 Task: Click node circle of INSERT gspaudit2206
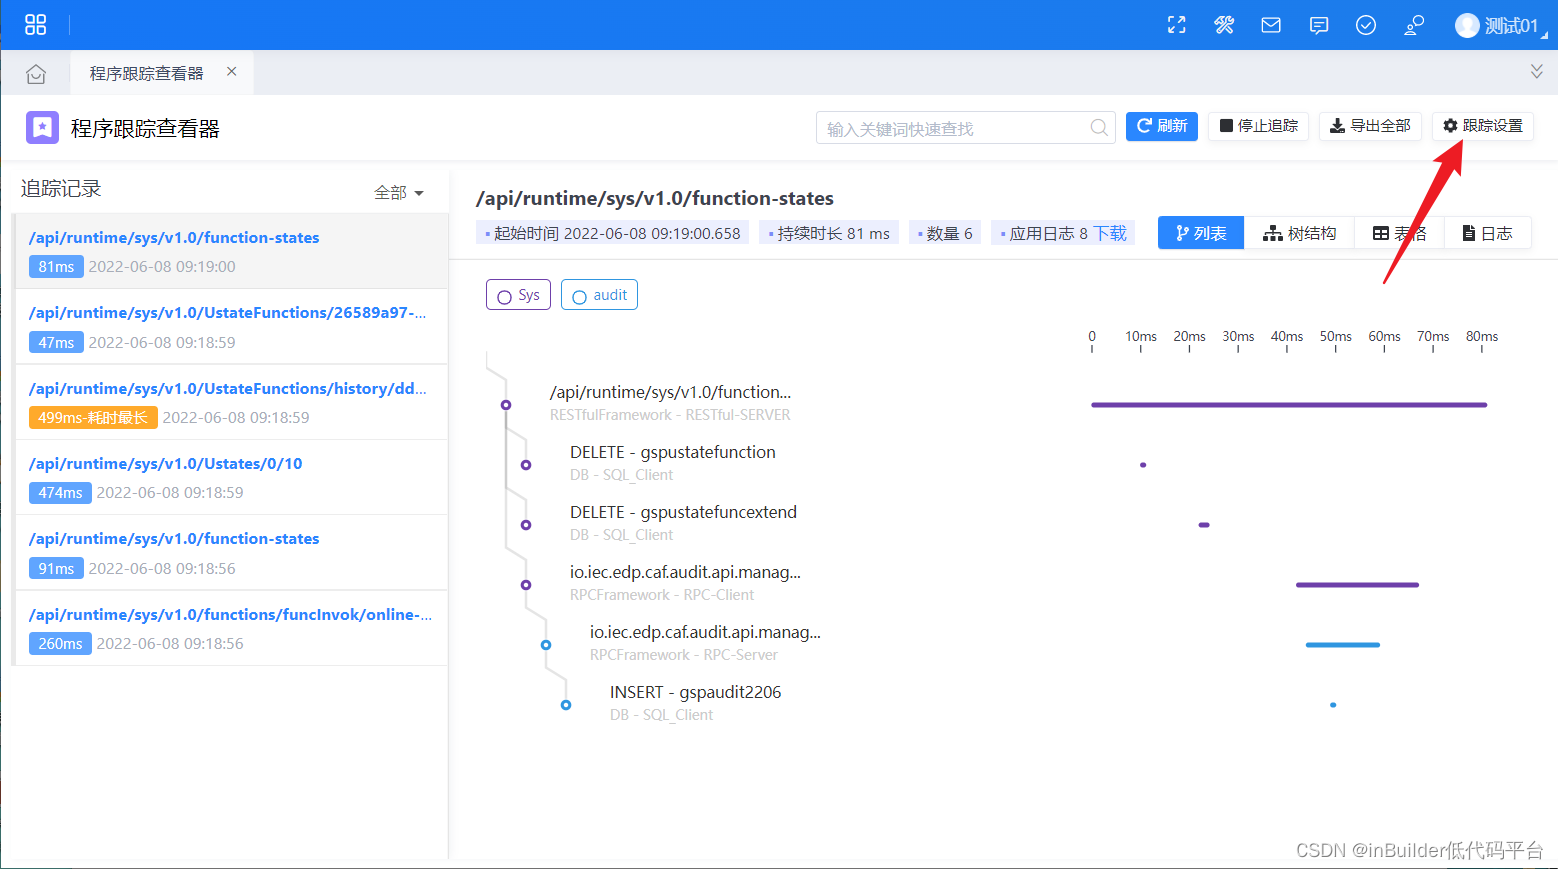coord(566,705)
